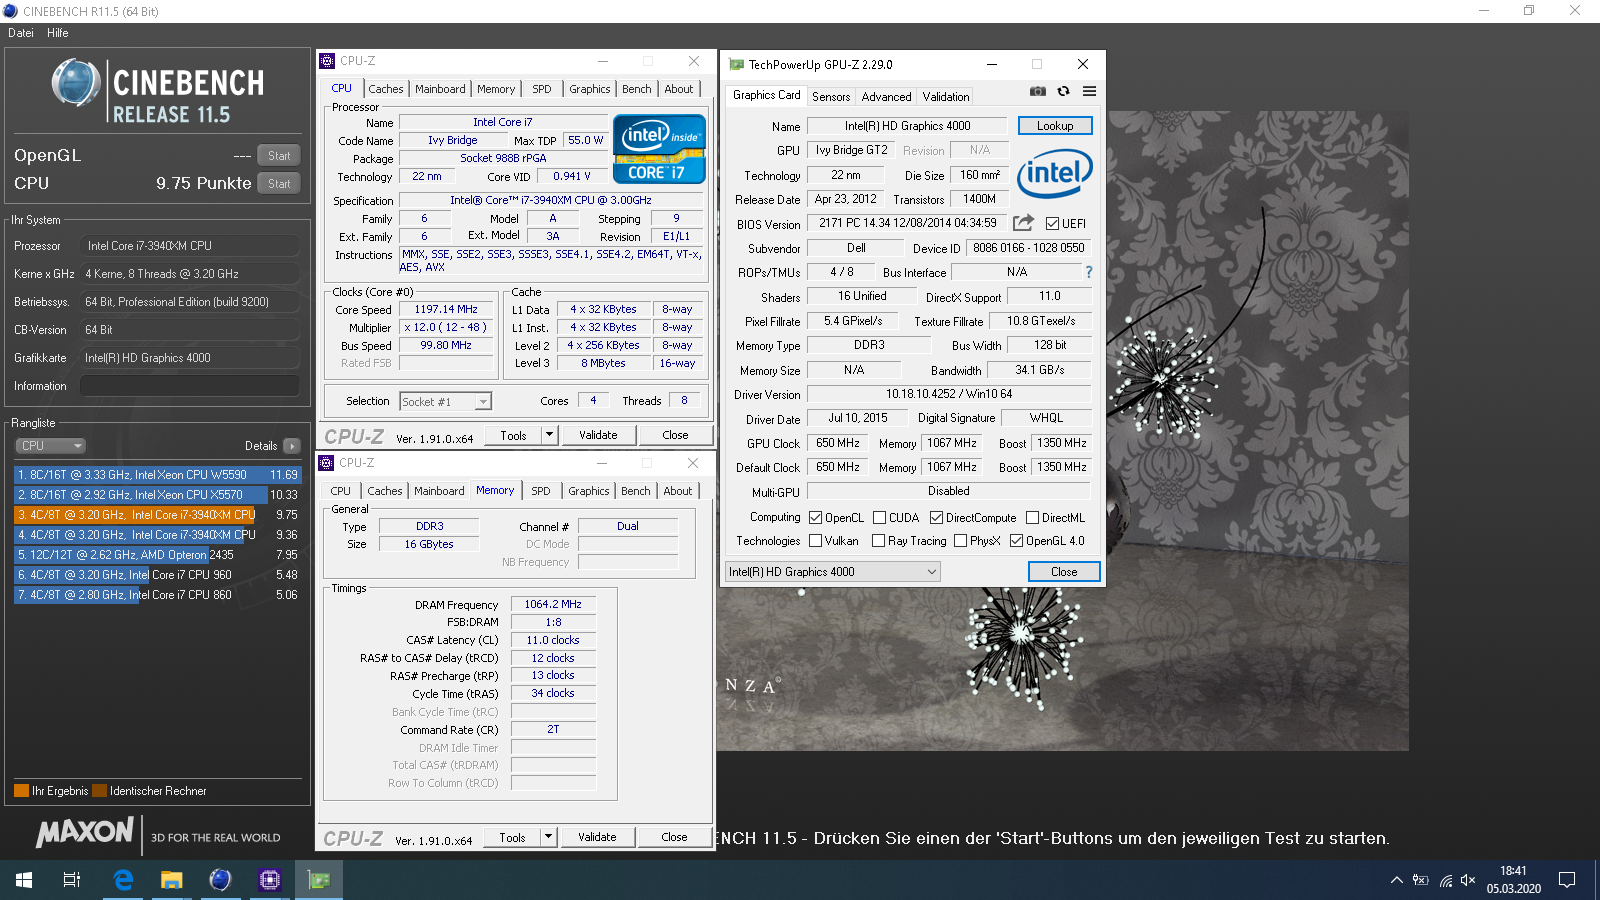Screen dimensions: 1600x900
Task: Open the Action Center notifications icon
Action: [1567, 880]
